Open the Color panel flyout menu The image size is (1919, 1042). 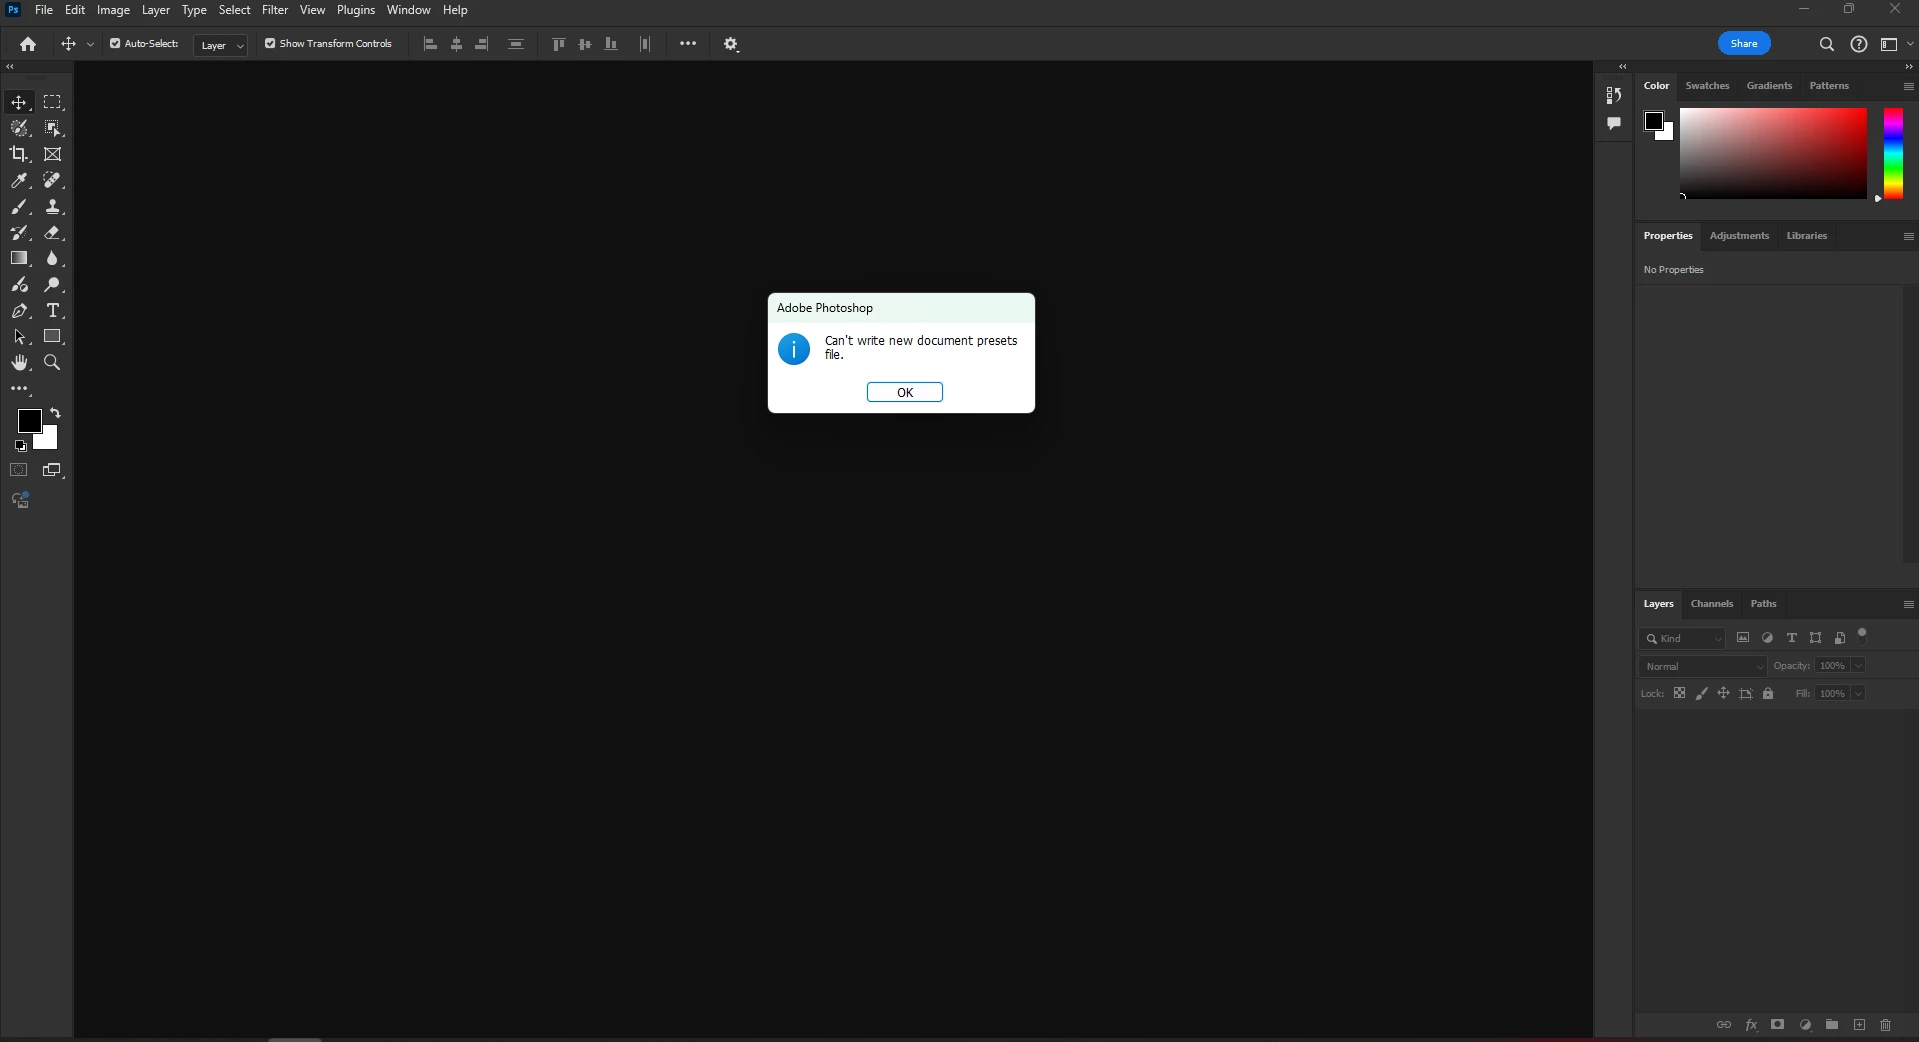tap(1908, 87)
